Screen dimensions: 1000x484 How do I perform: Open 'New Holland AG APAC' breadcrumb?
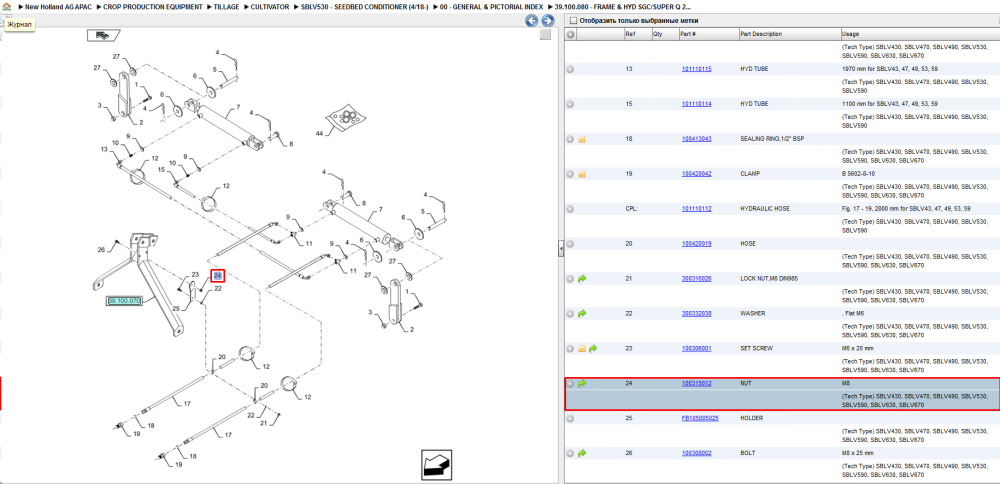click(58, 6)
